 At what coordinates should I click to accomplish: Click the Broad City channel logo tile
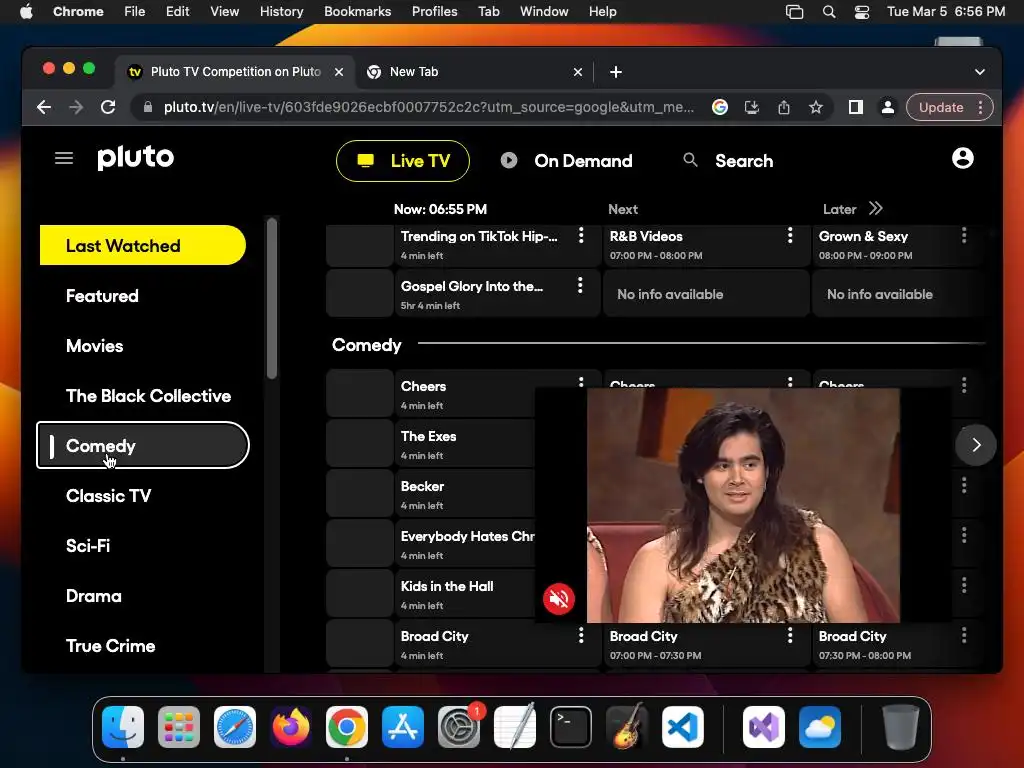(360, 644)
